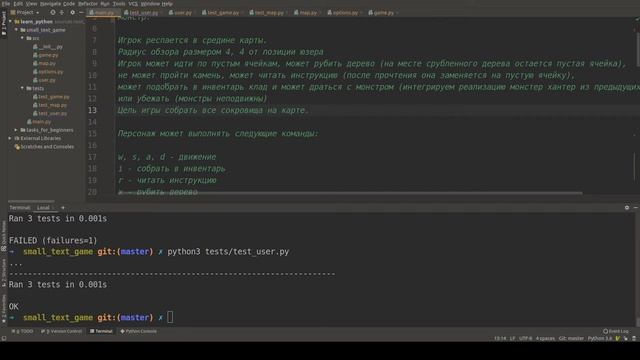Hide the terminal panel with minus icon

(x=636, y=208)
